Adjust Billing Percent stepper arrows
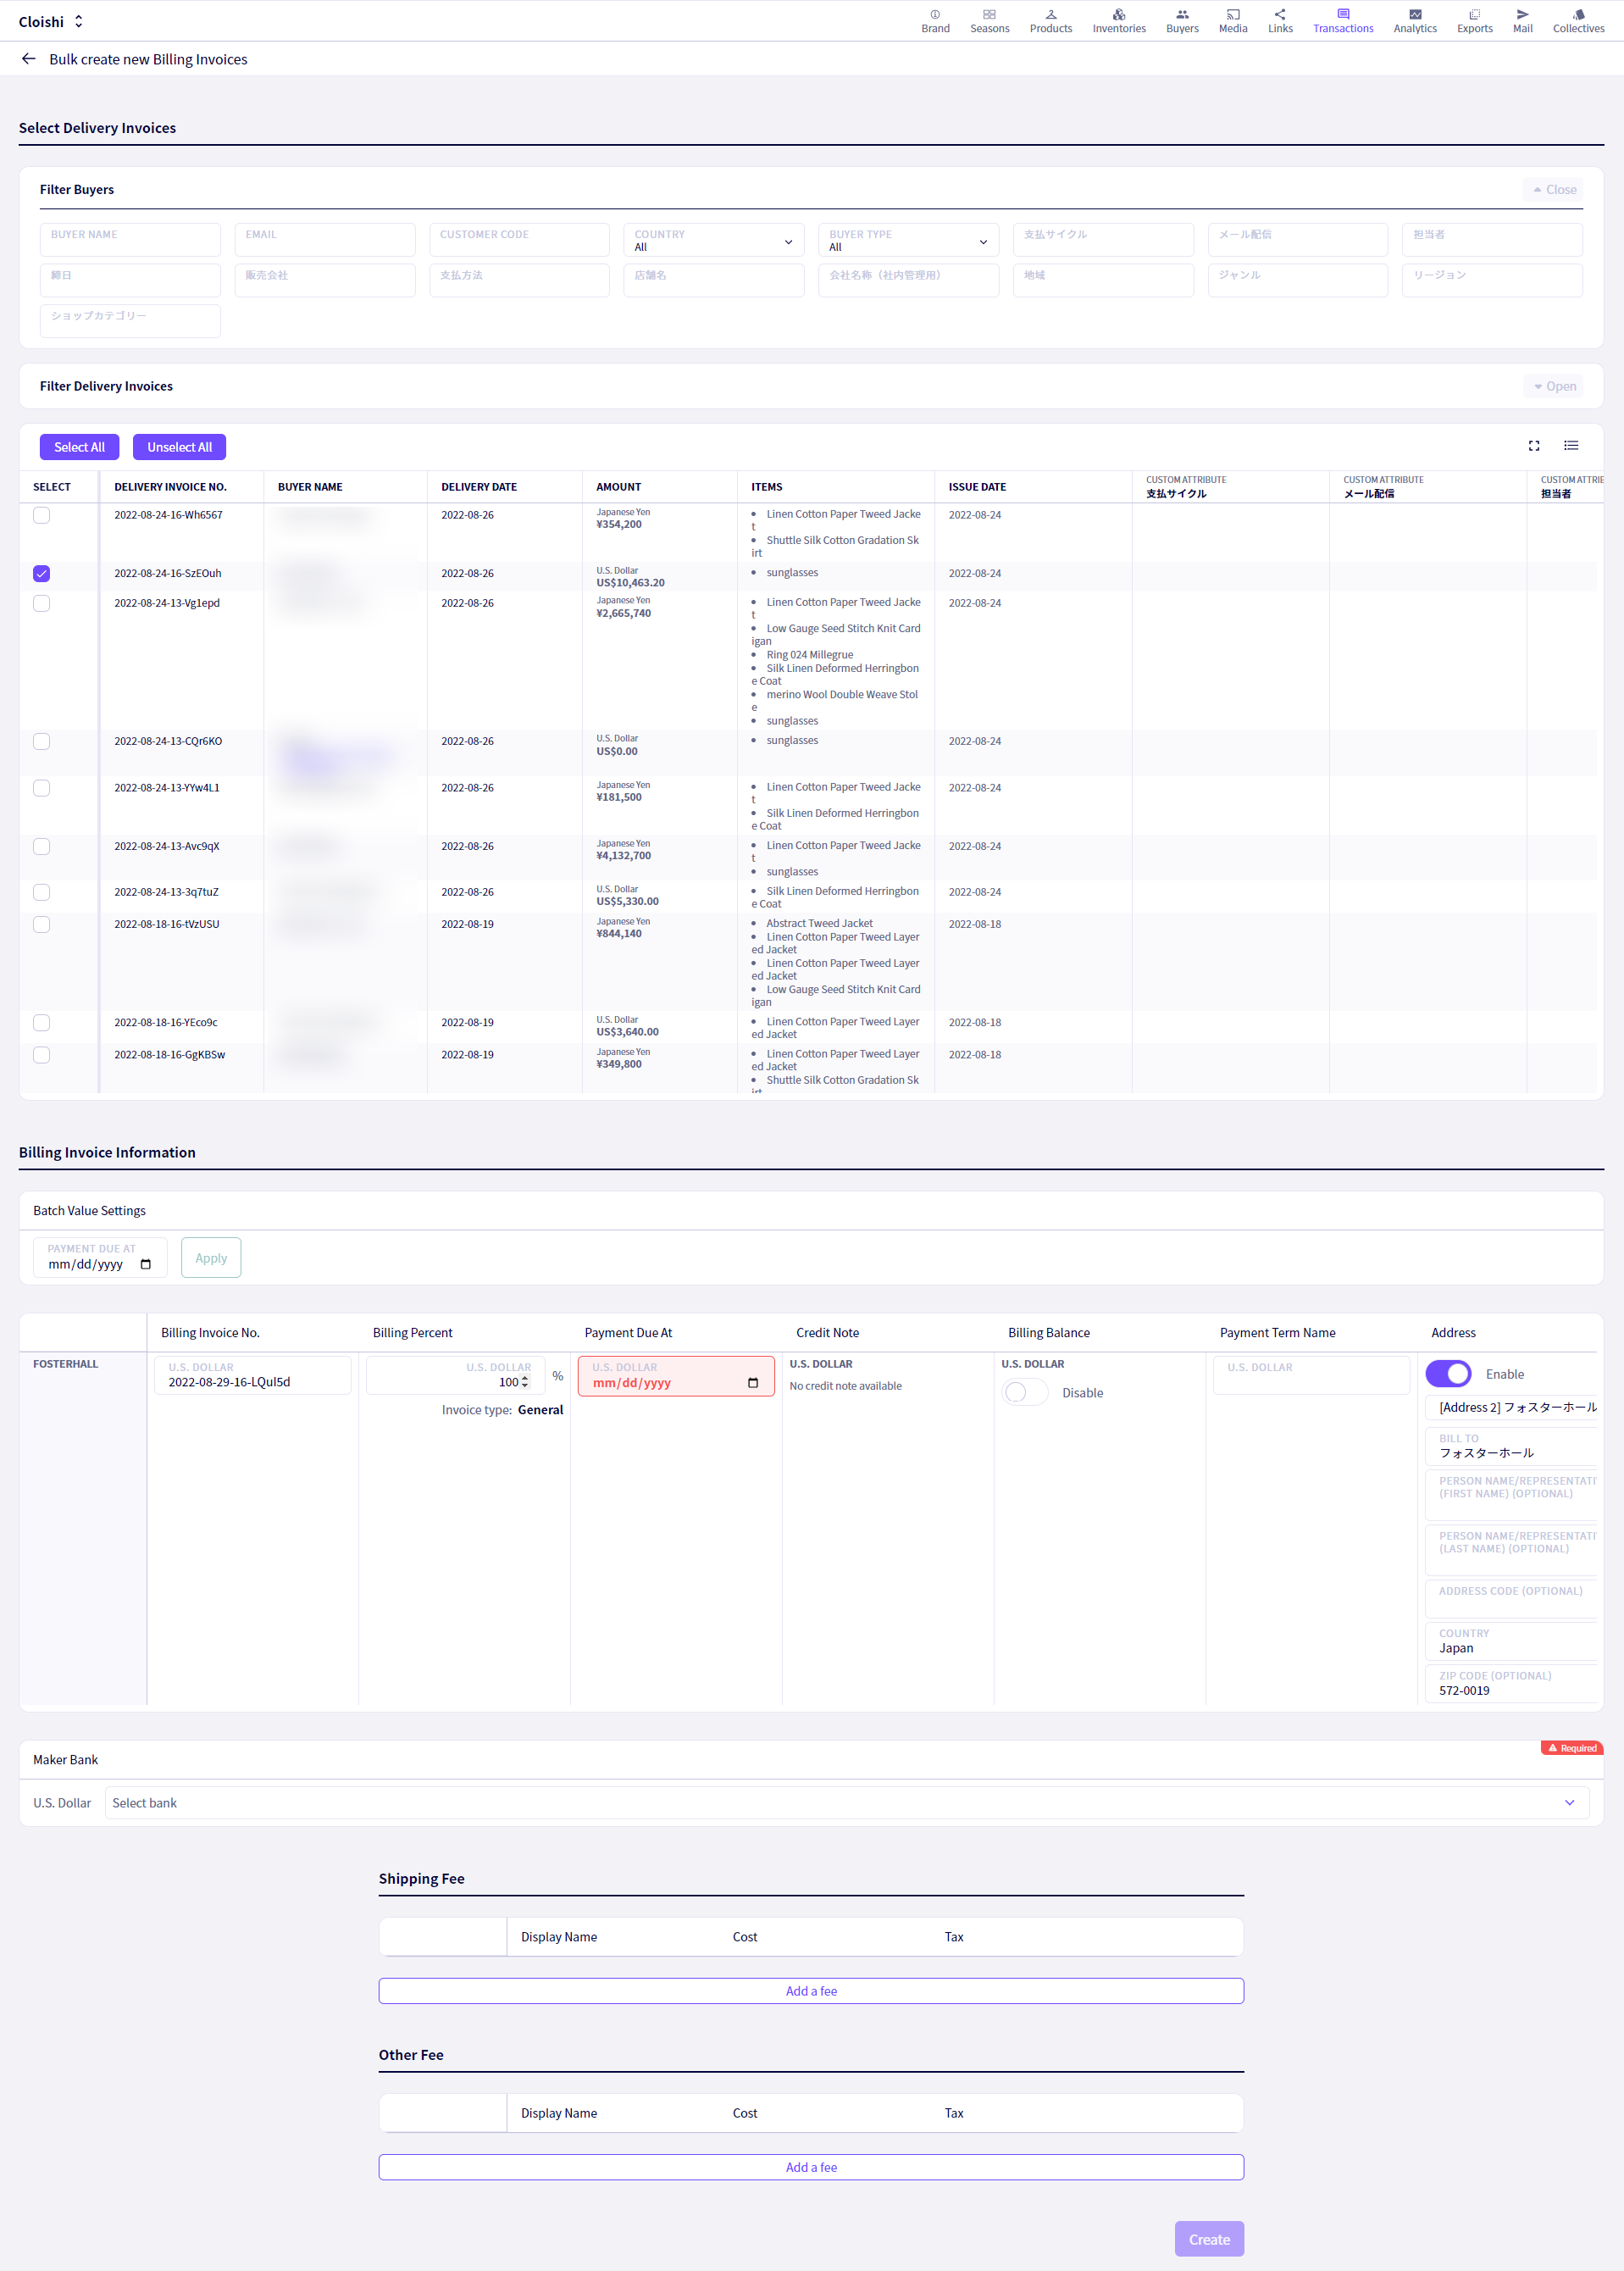 (525, 1382)
